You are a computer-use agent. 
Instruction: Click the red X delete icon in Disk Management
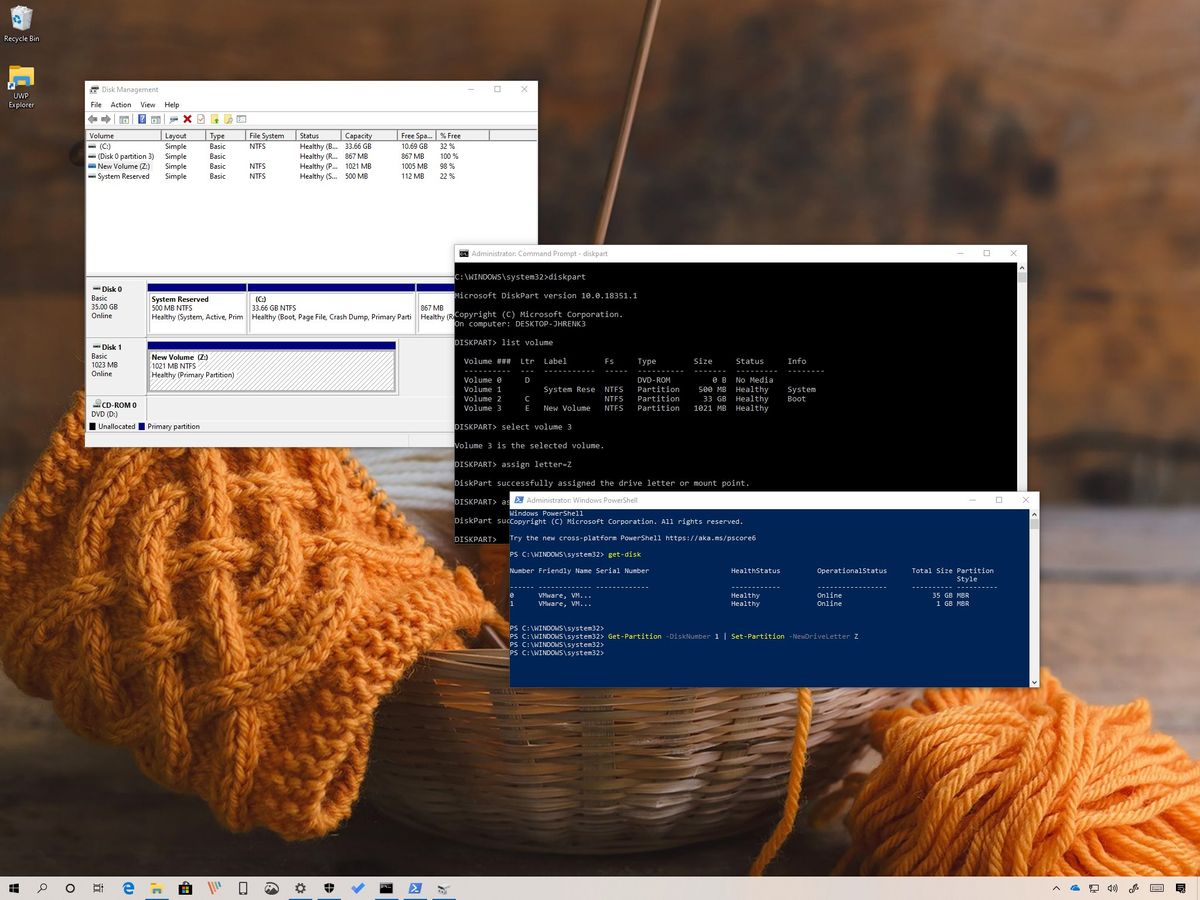pos(185,119)
